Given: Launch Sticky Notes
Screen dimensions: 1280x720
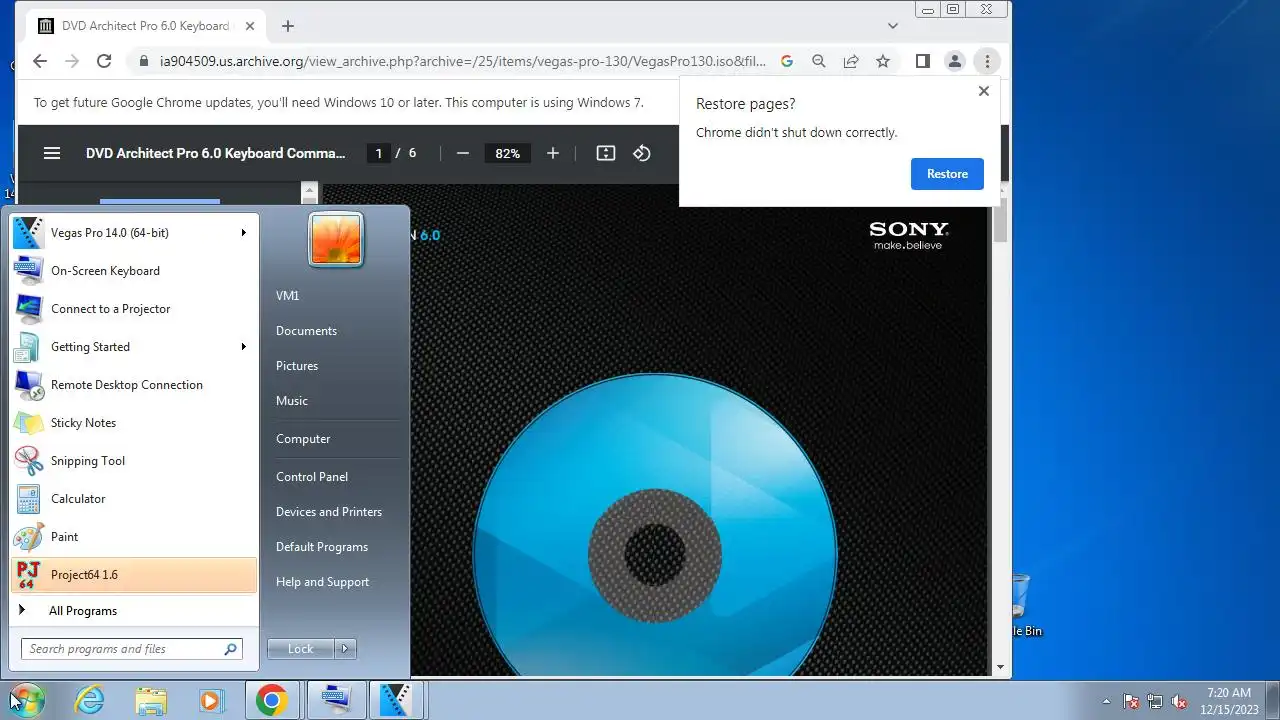Looking at the screenshot, I should [x=134, y=423].
